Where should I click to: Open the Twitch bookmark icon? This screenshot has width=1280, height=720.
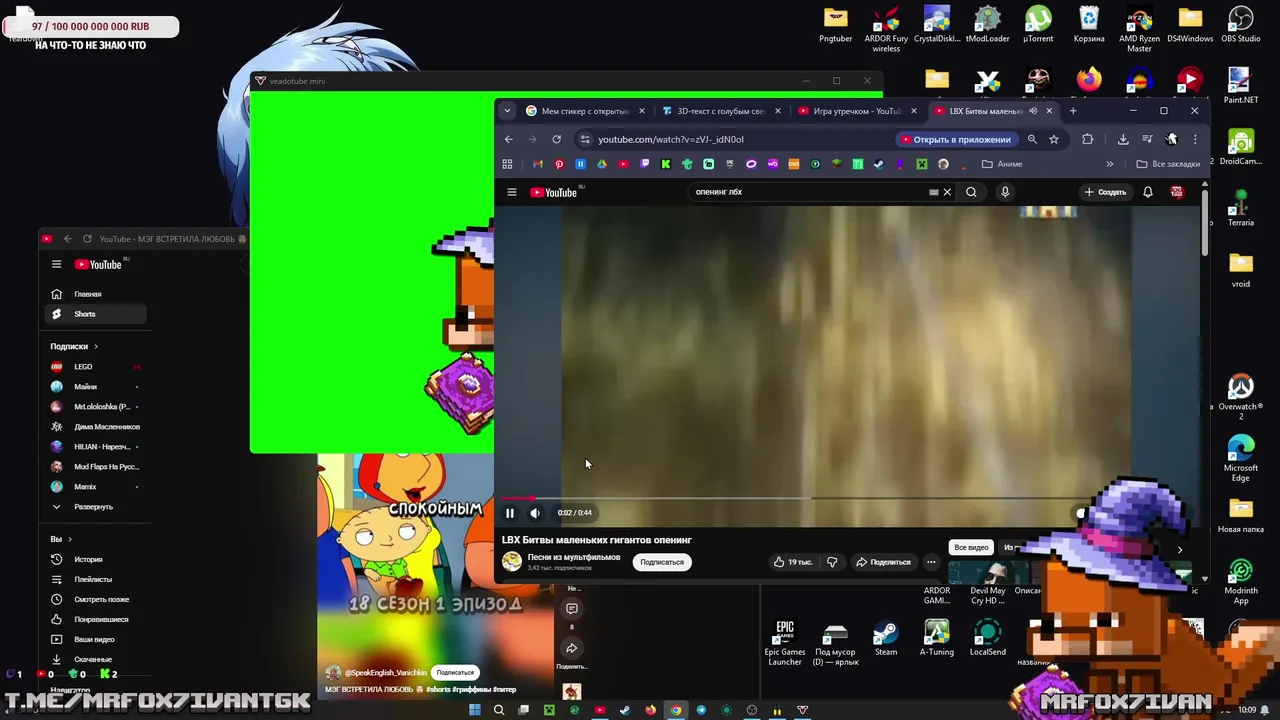coord(645,164)
